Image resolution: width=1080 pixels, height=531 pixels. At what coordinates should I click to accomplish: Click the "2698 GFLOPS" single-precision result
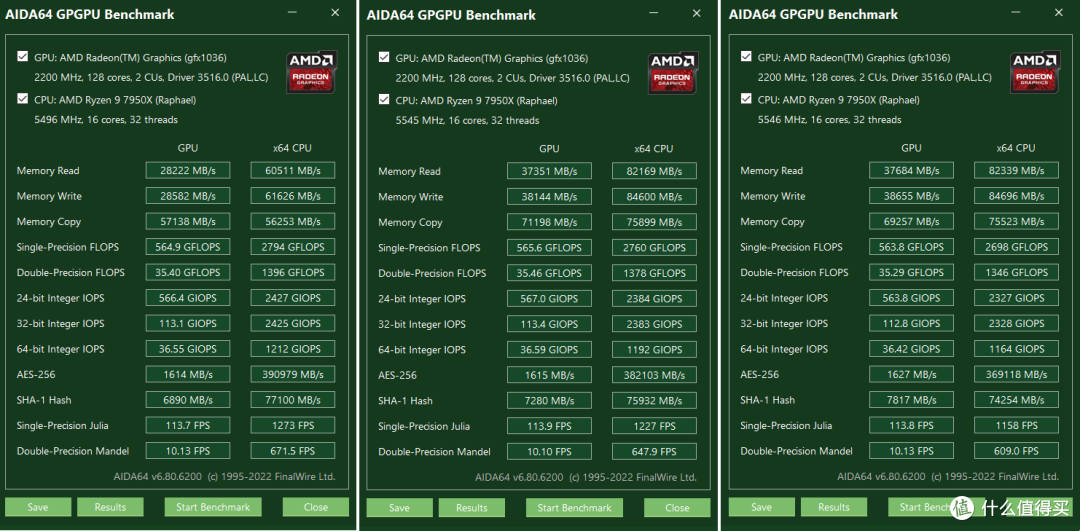1016,247
